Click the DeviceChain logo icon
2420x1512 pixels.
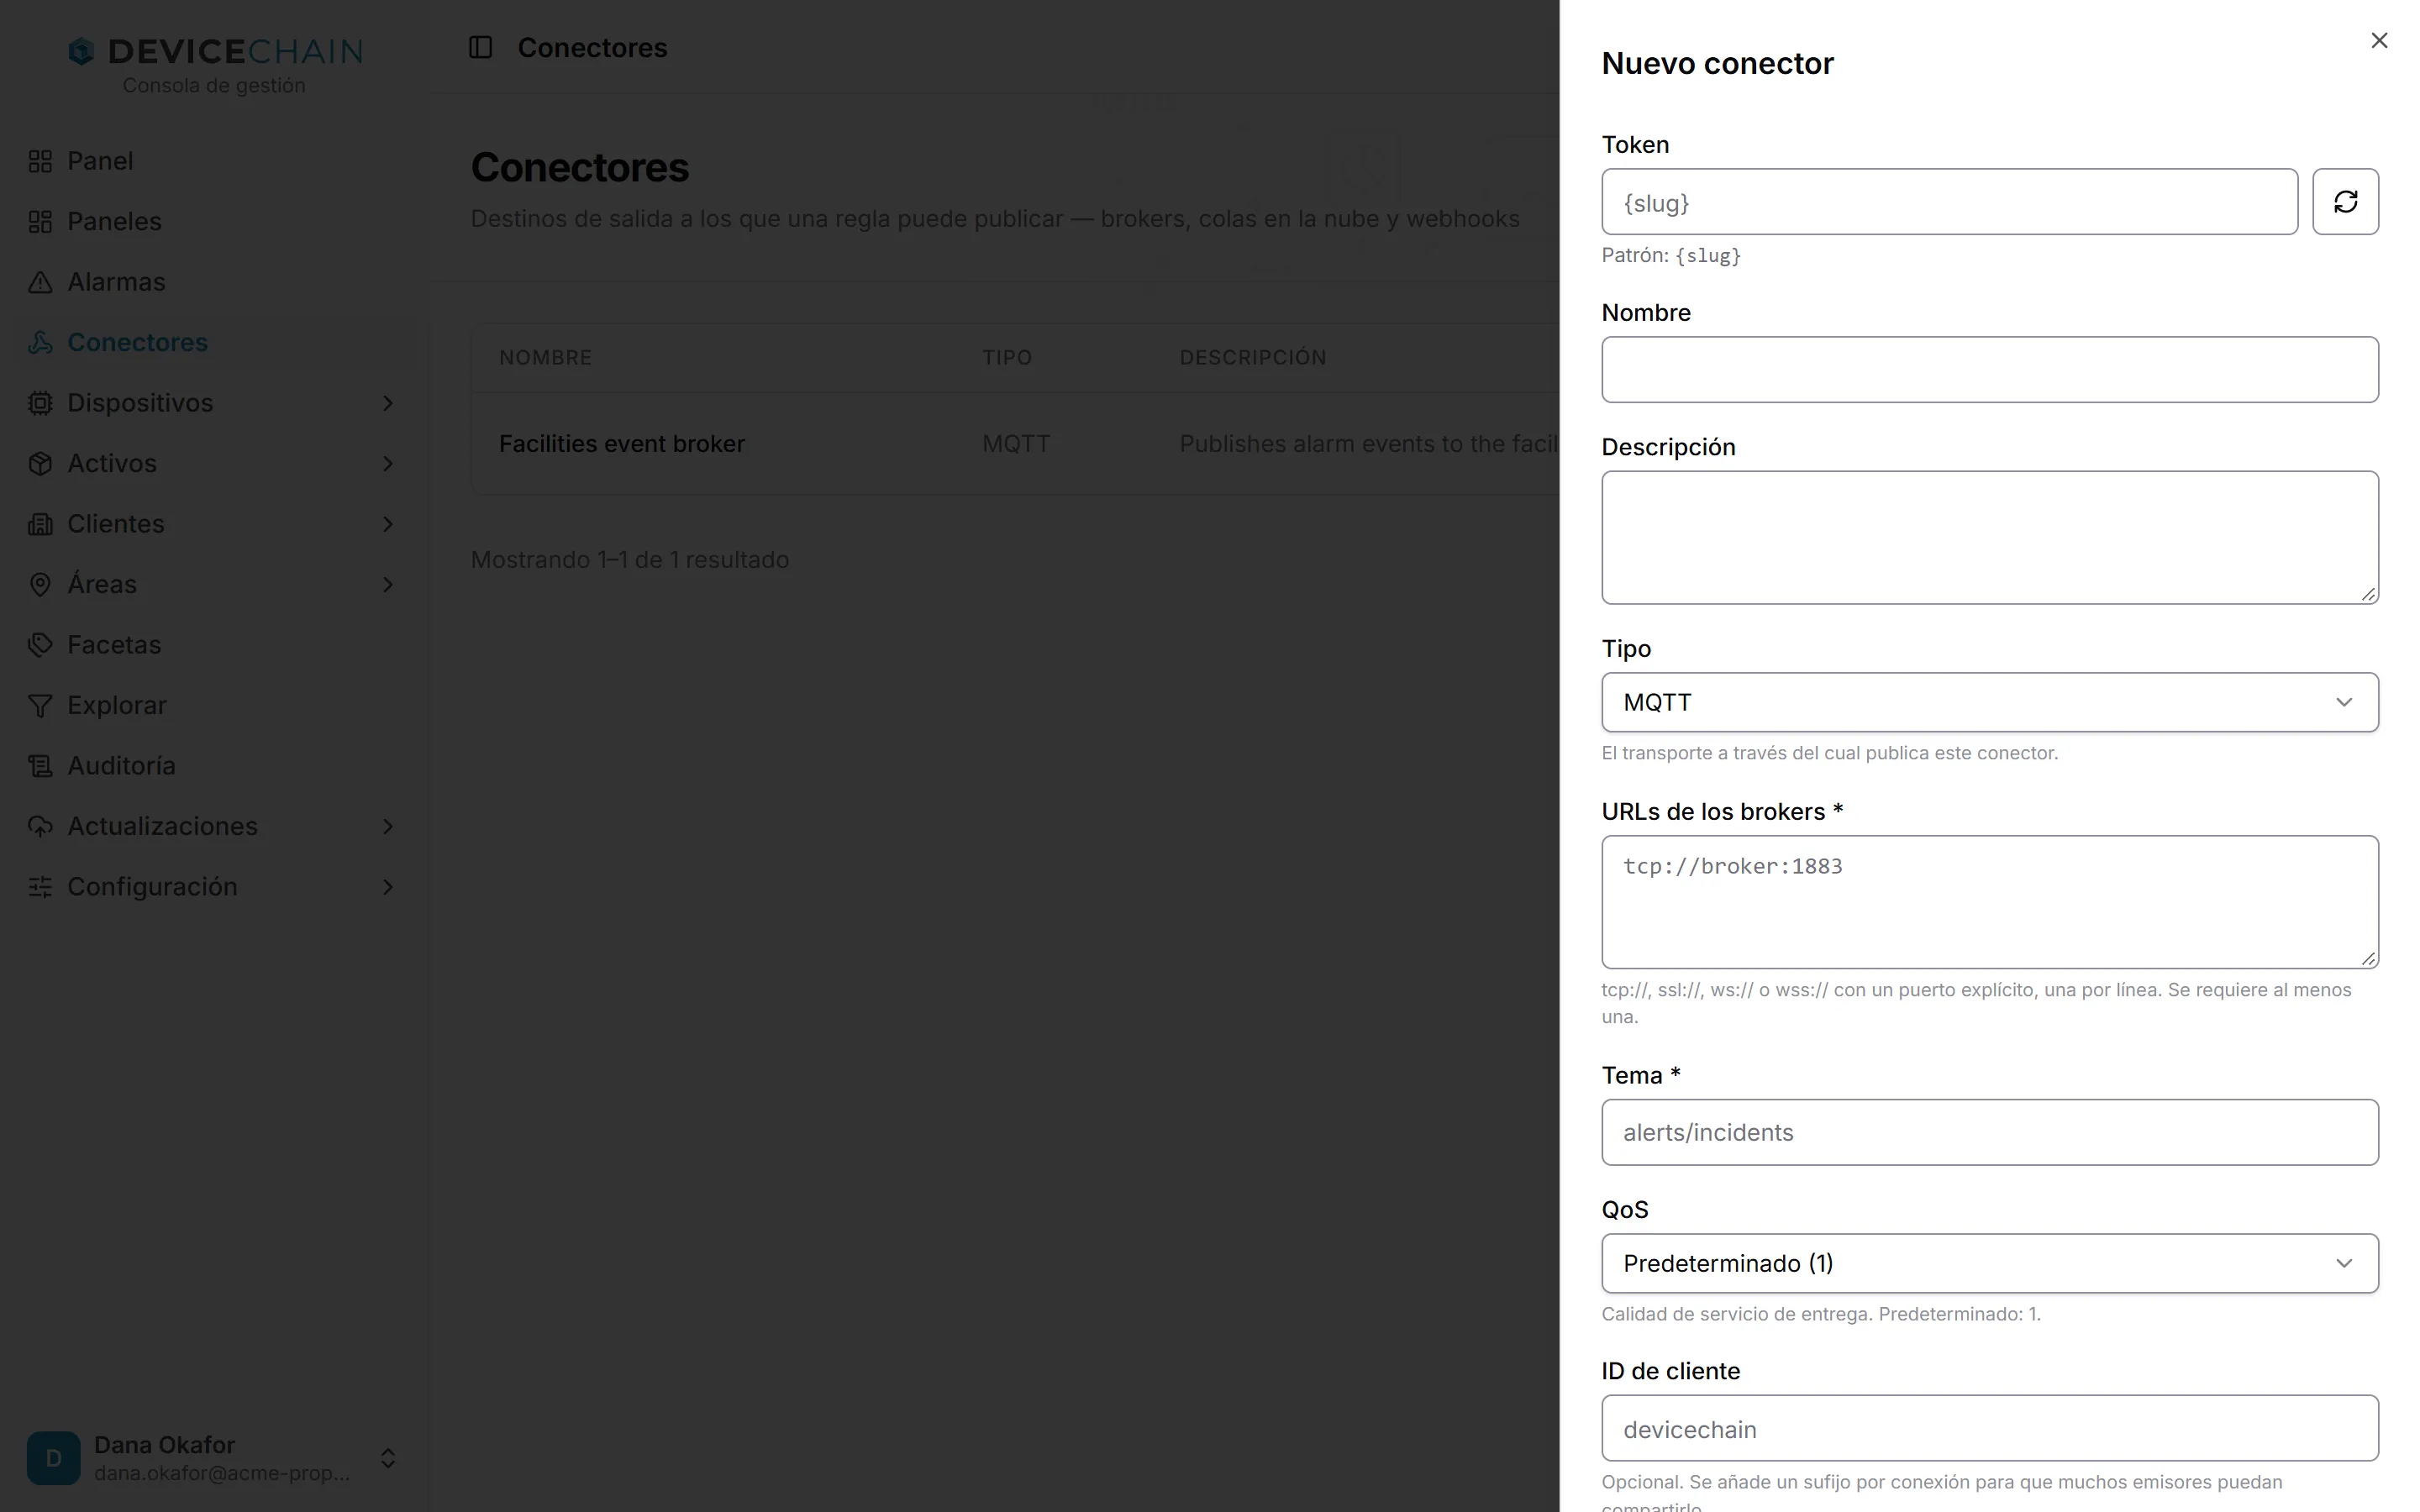[x=81, y=51]
